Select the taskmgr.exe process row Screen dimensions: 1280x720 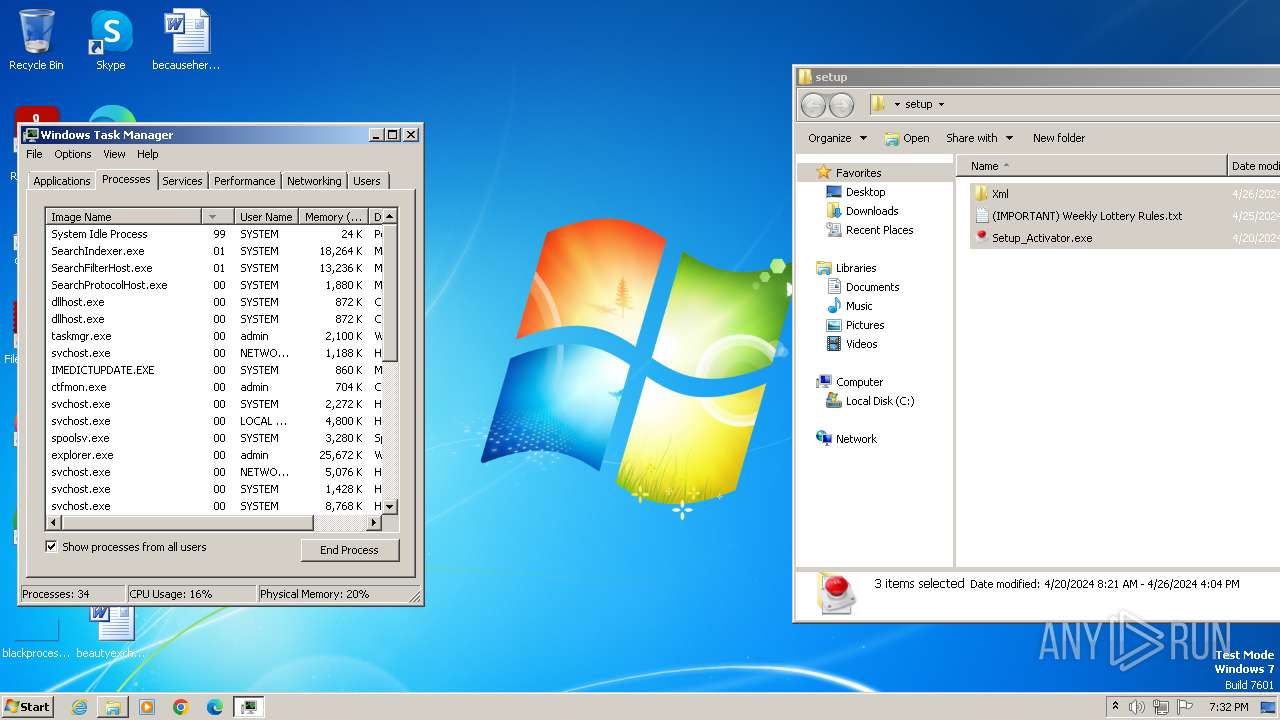coord(214,336)
